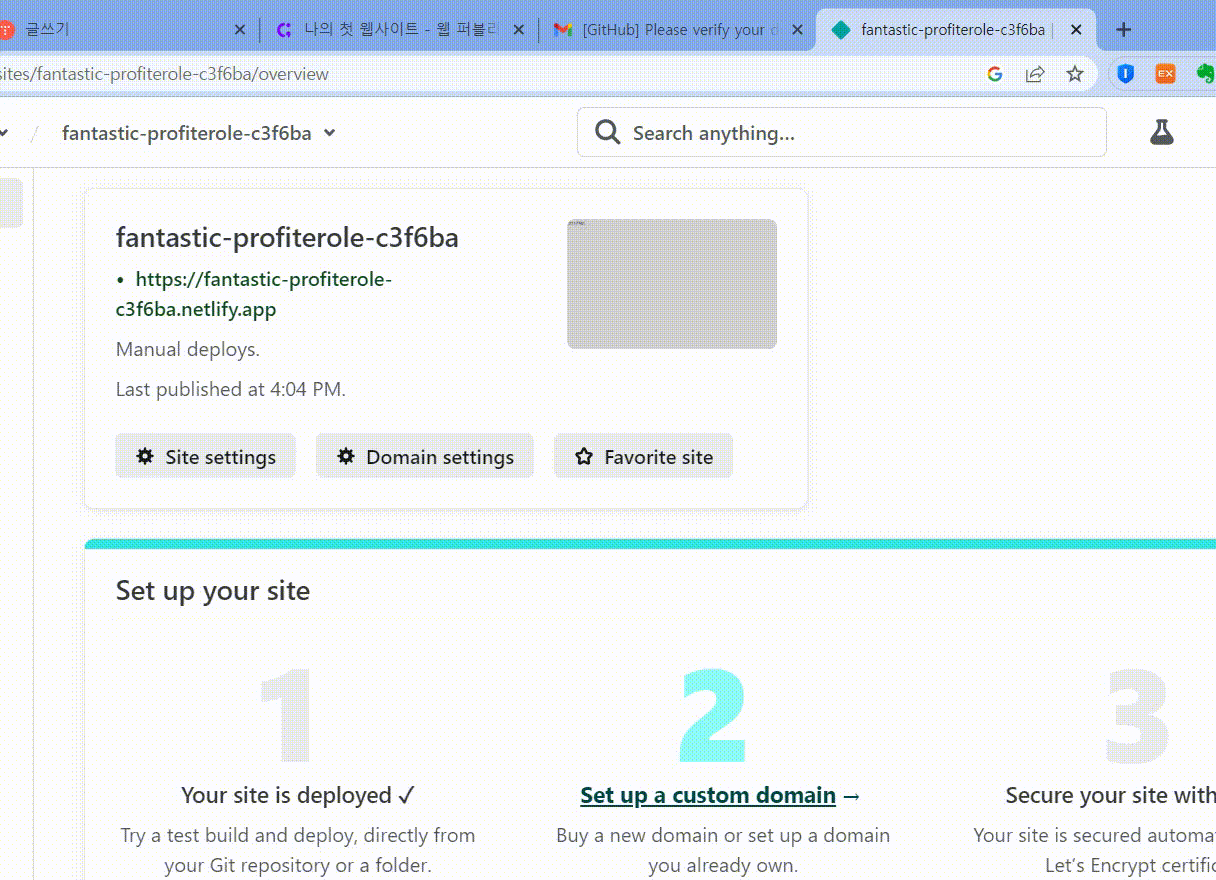
Task: Select the fantastic-profiterole-c3f6ba browser tab
Action: tap(955, 30)
